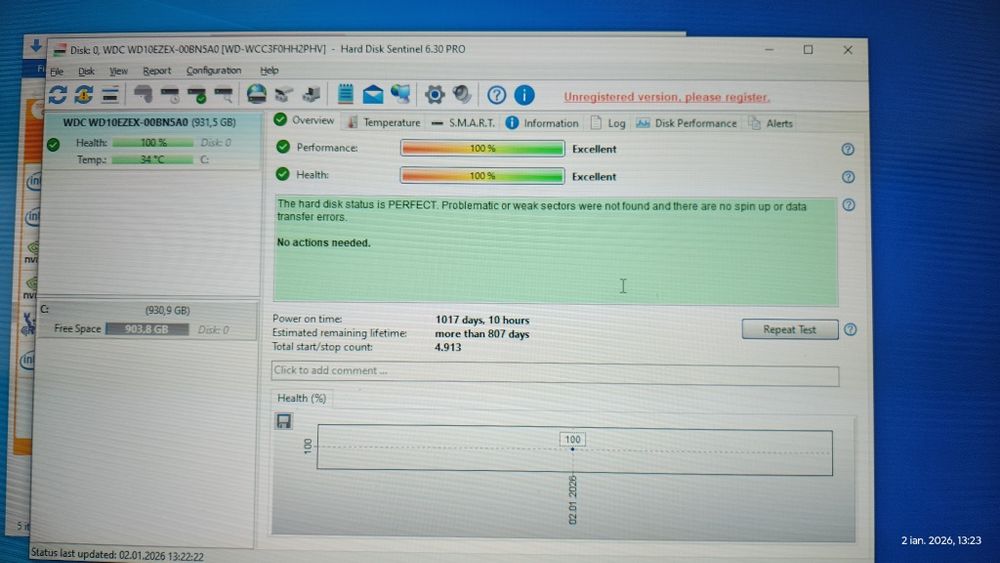Click the speaker toolbar icon
Viewport: 1000px width, 563px height.
coord(462,95)
